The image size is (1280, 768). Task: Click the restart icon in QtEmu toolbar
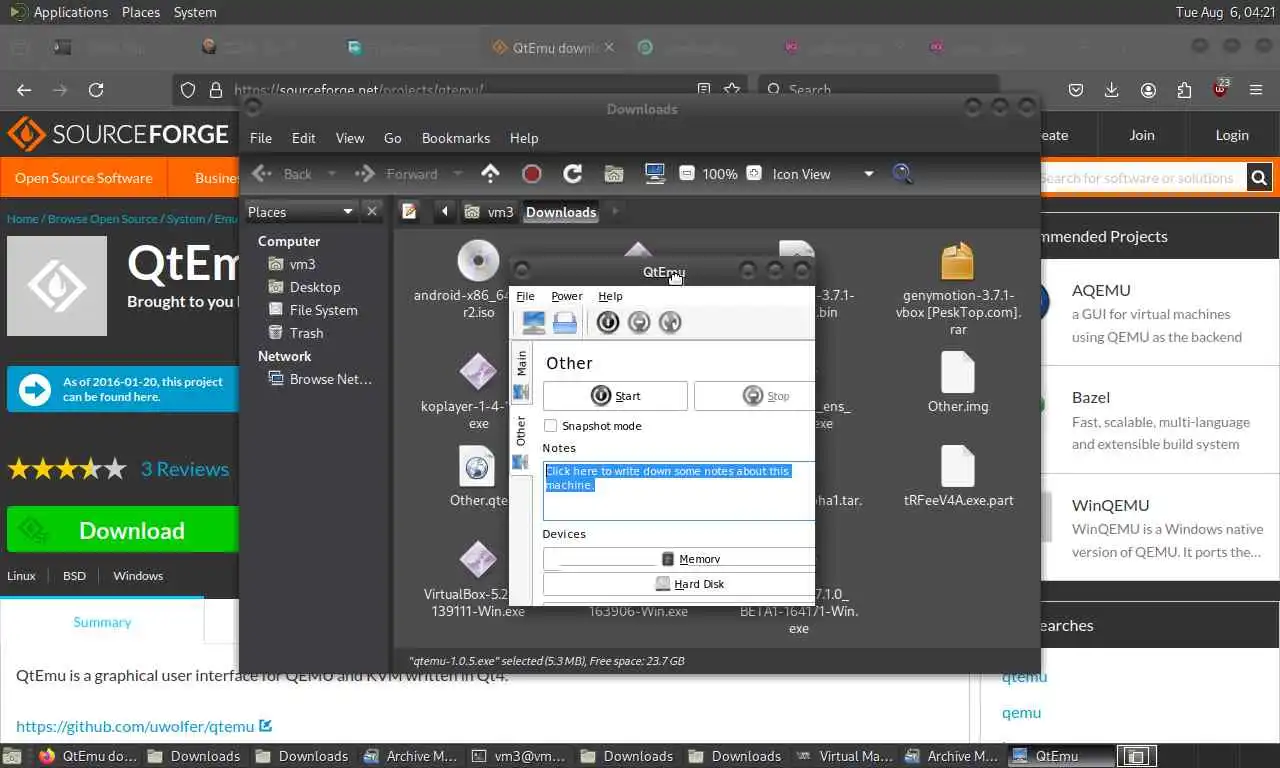670,322
